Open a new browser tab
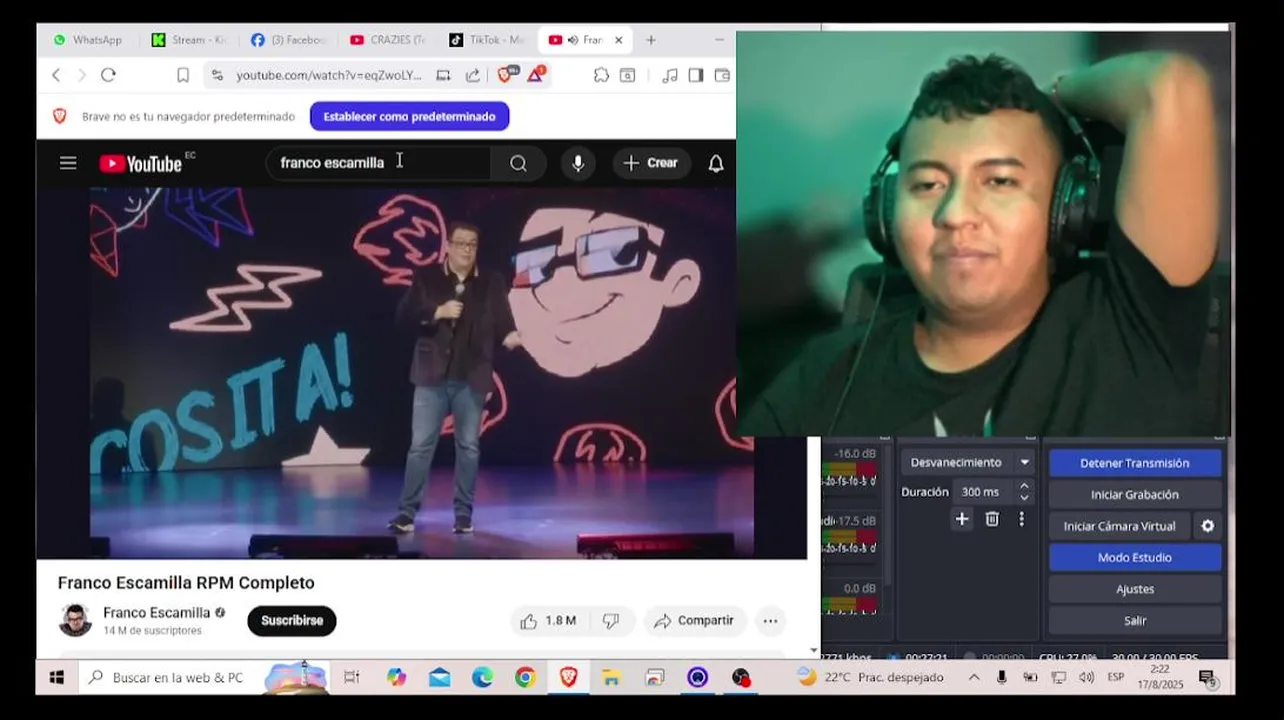 coord(651,40)
